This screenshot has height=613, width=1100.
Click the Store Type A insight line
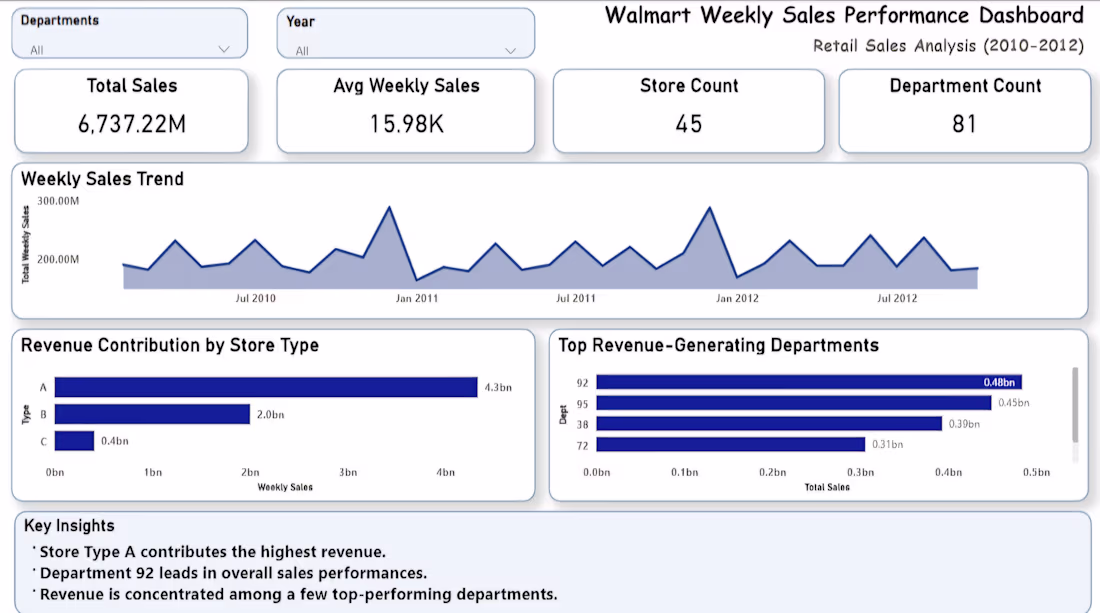tap(213, 552)
